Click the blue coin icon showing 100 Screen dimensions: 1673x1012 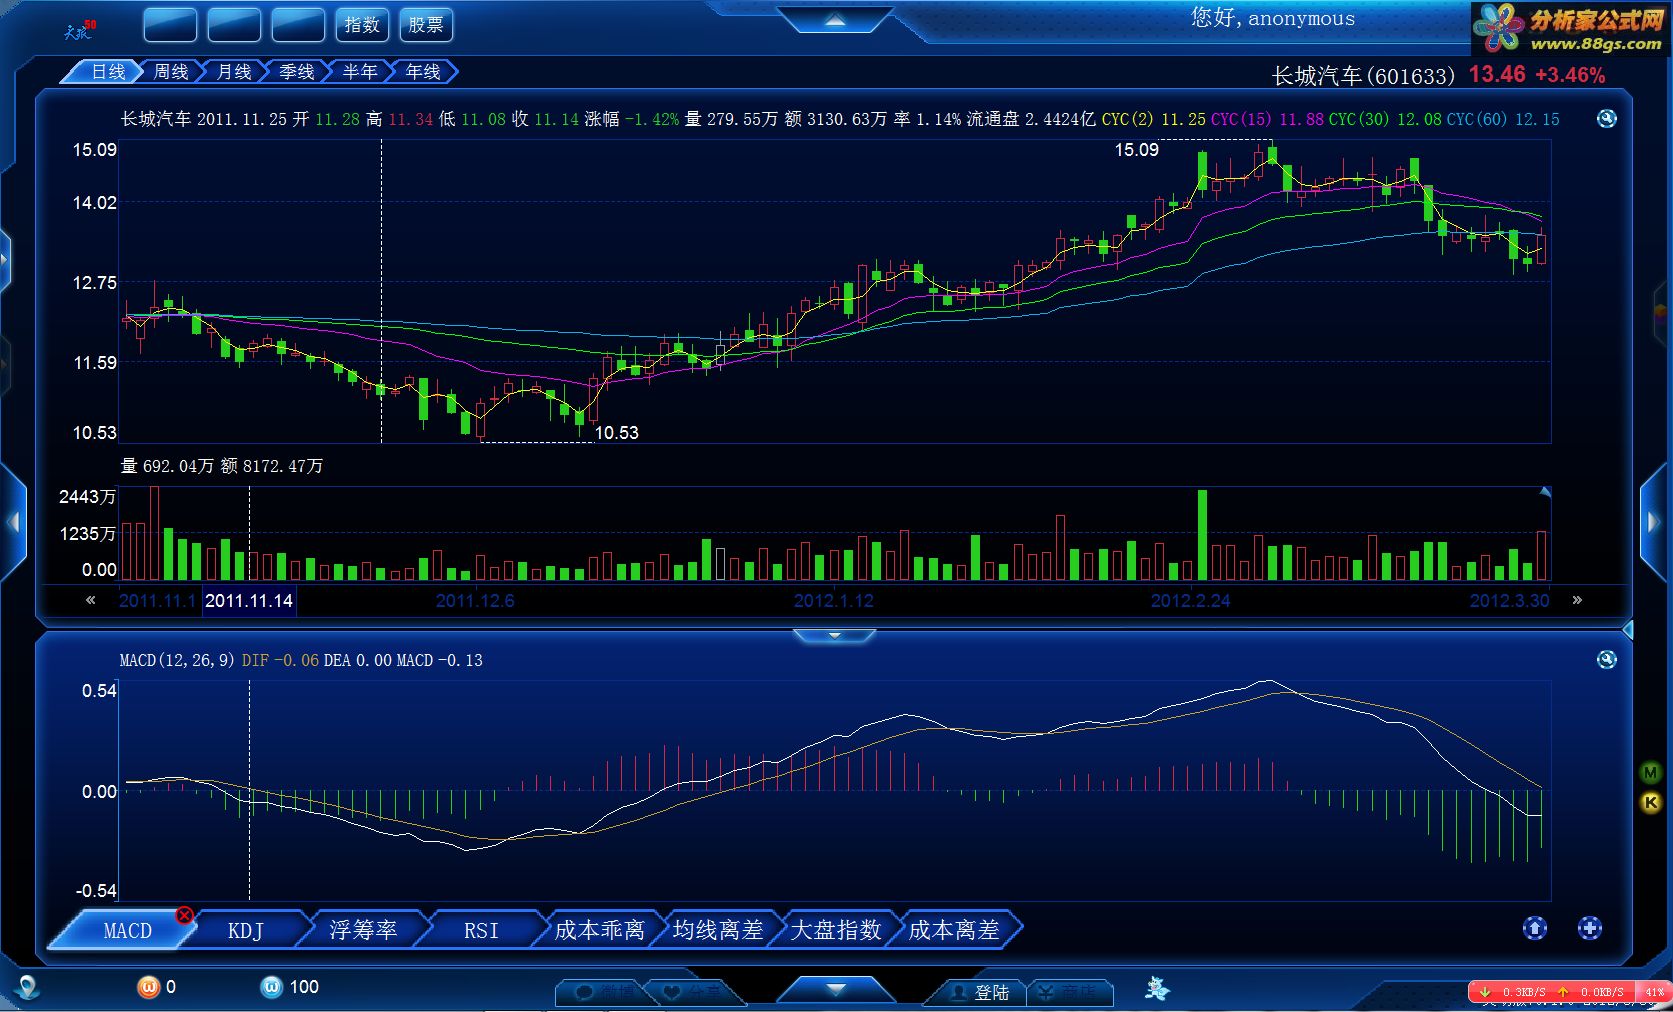[271, 987]
